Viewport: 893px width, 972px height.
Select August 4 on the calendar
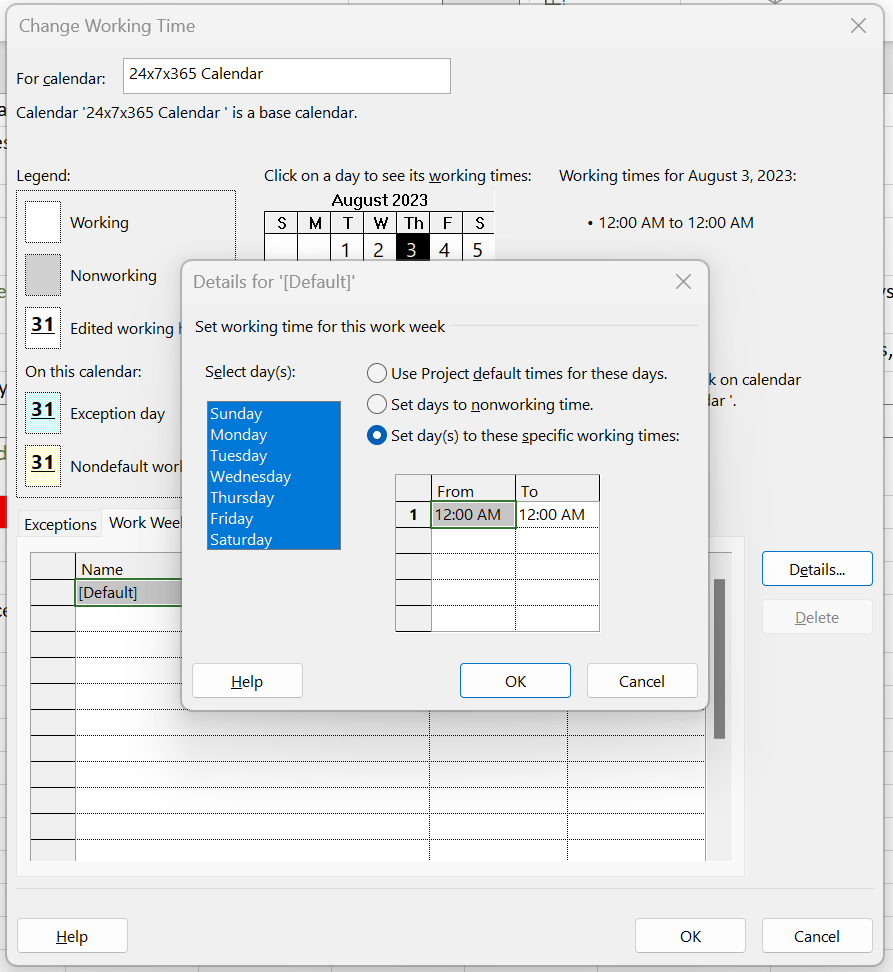coord(446,250)
